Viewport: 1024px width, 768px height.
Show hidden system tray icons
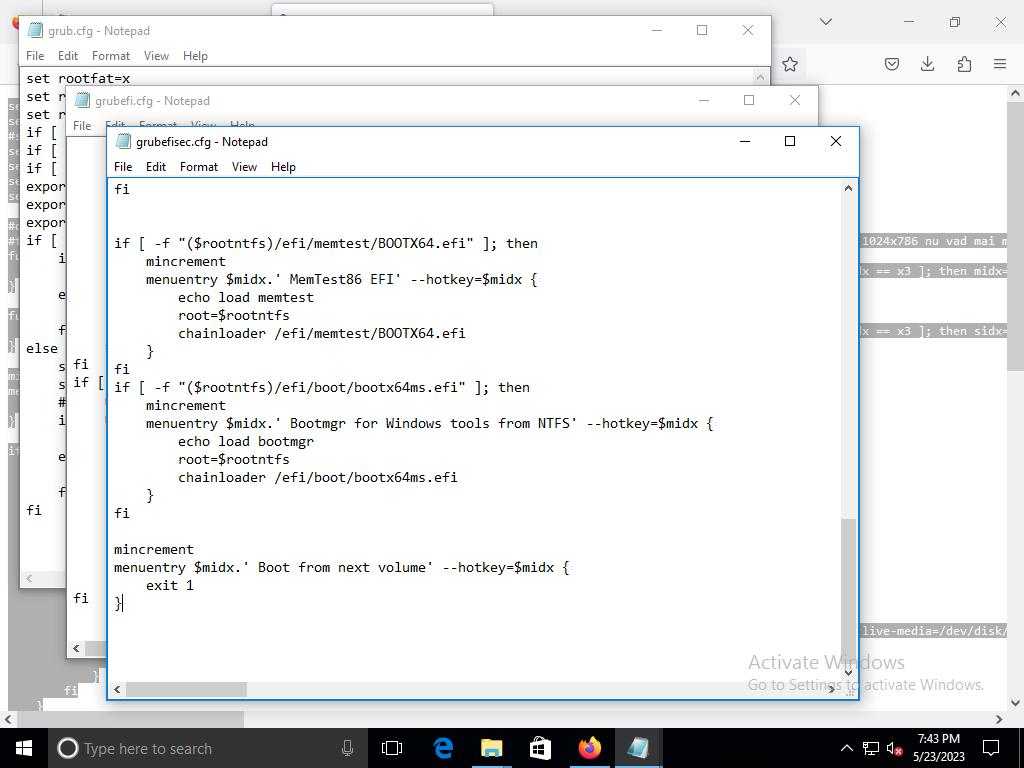pyautogui.click(x=846, y=748)
